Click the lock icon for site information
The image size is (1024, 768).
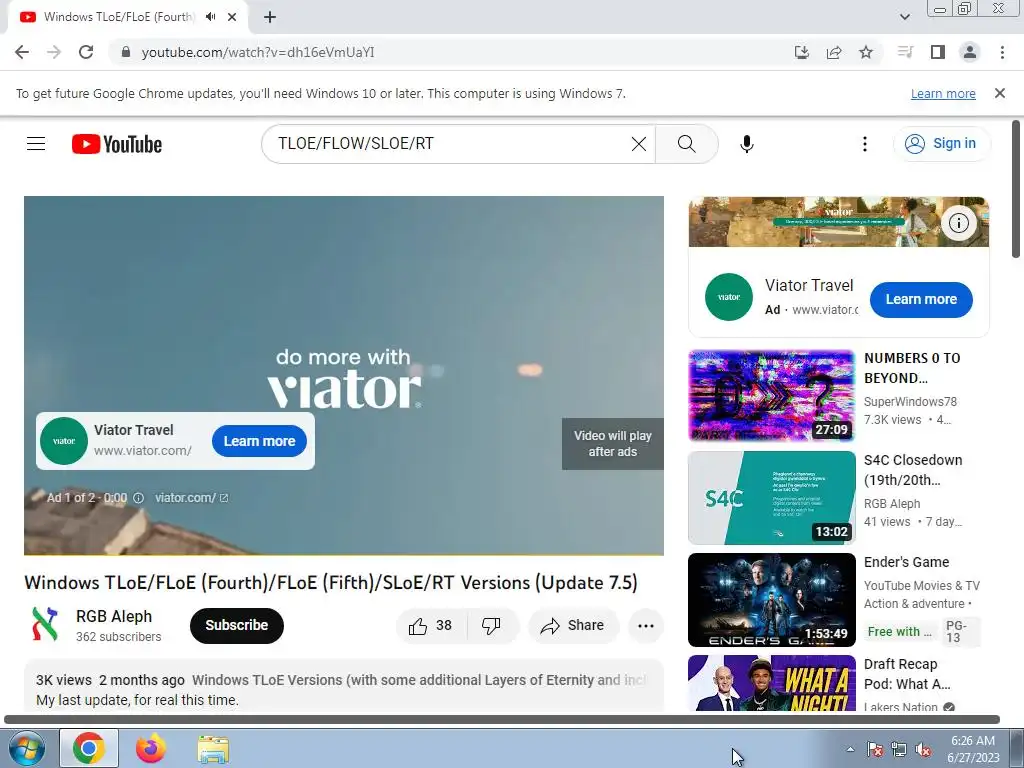(x=126, y=52)
